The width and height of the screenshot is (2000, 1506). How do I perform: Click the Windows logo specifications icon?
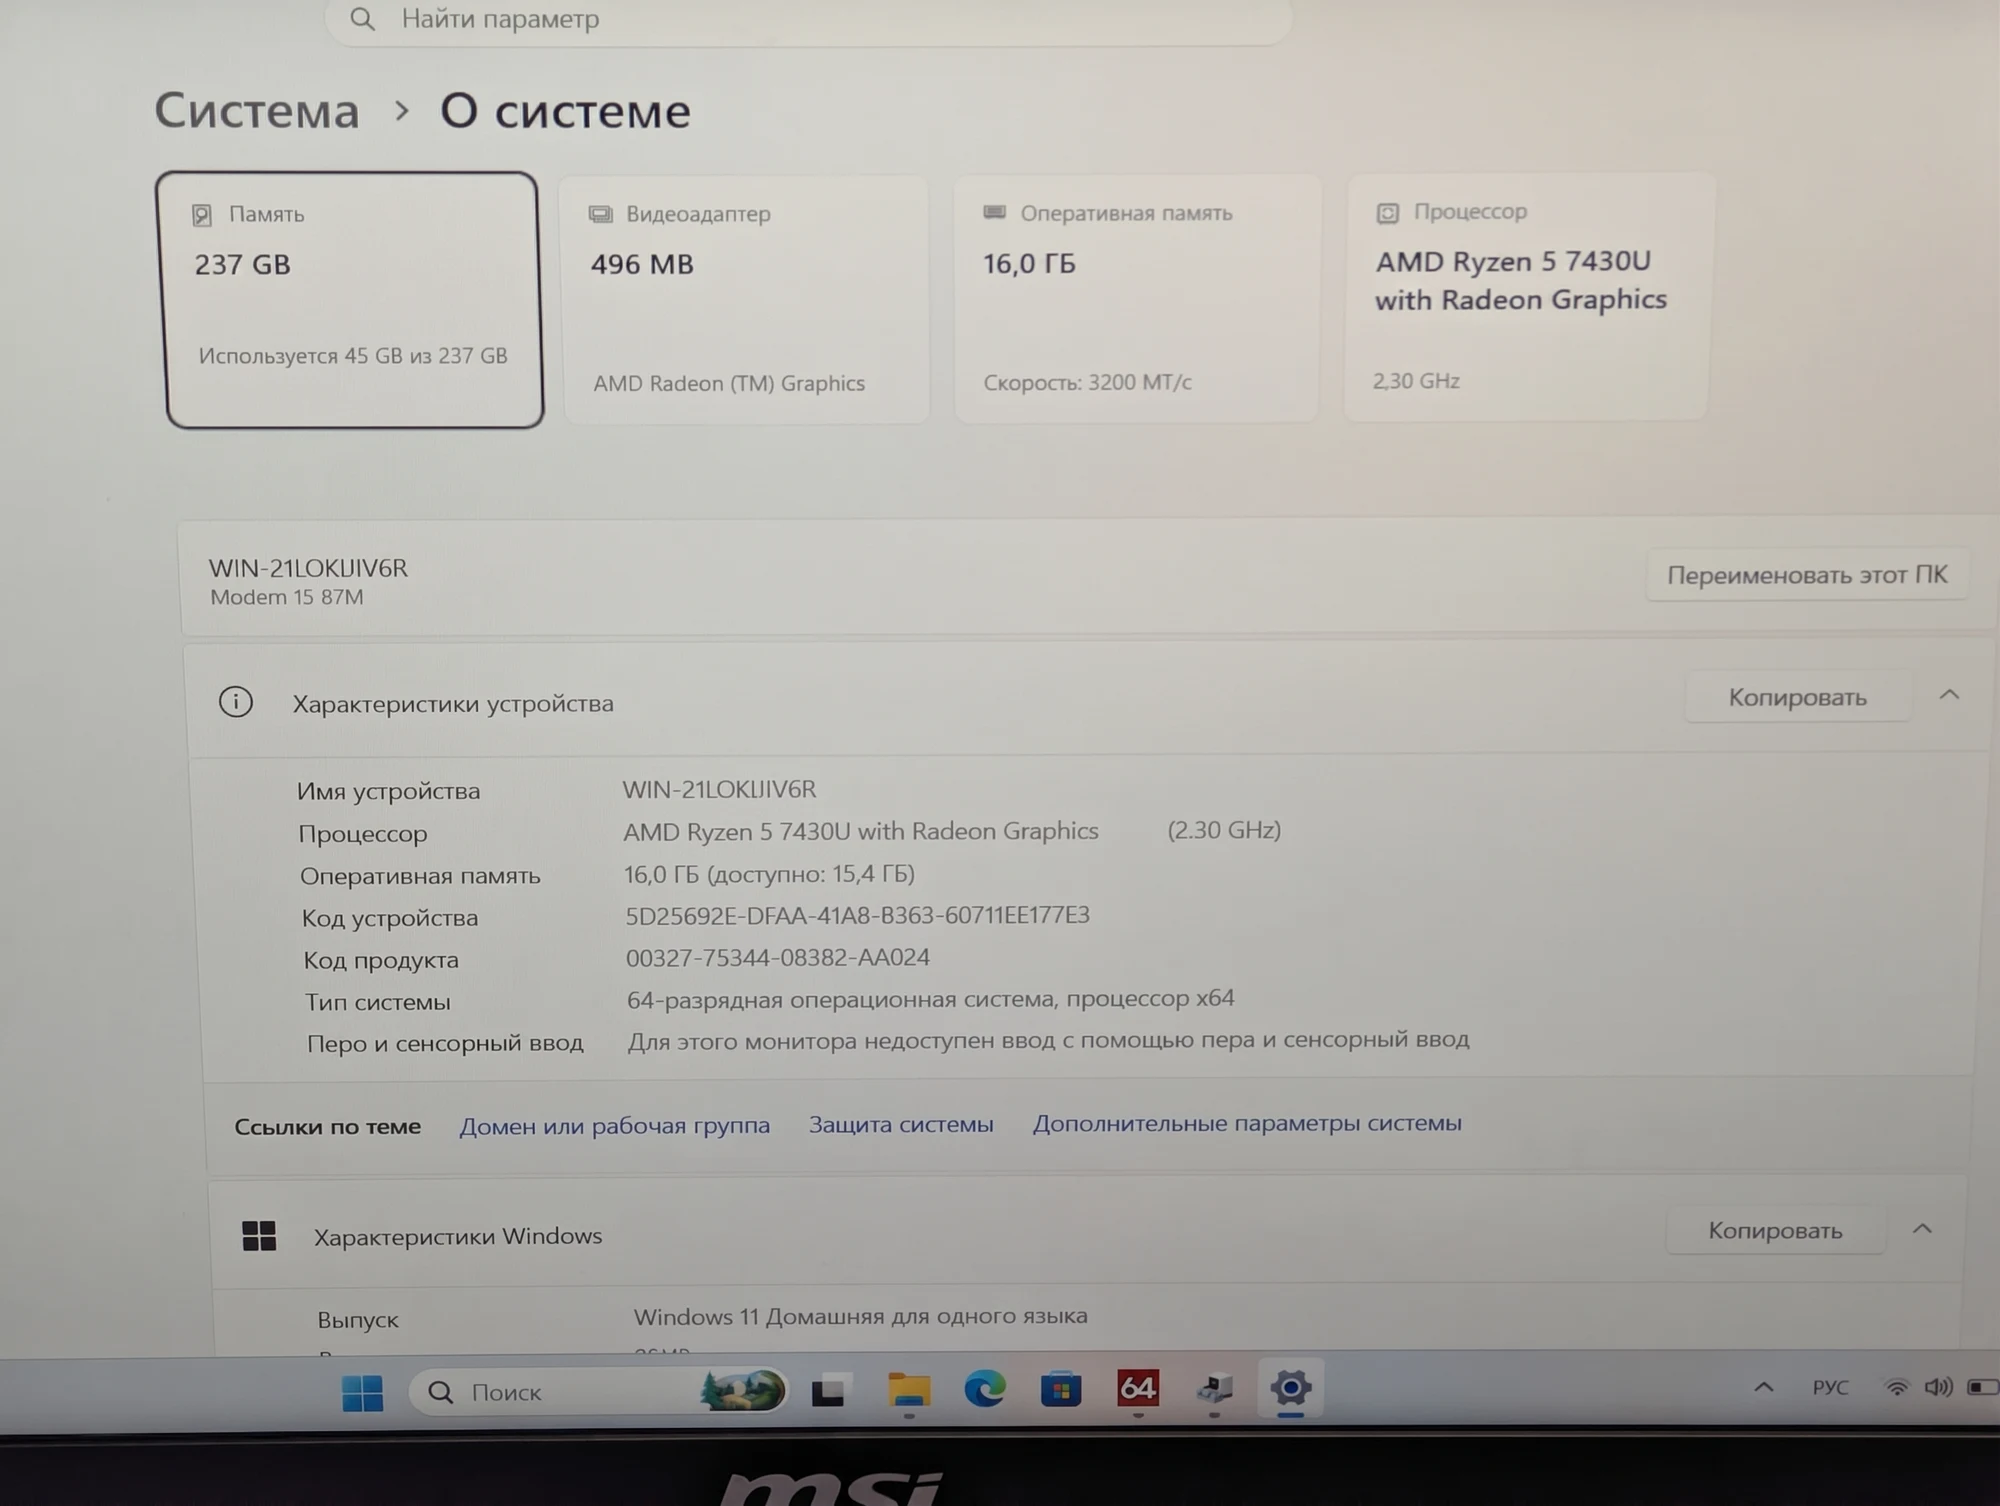tap(259, 1236)
